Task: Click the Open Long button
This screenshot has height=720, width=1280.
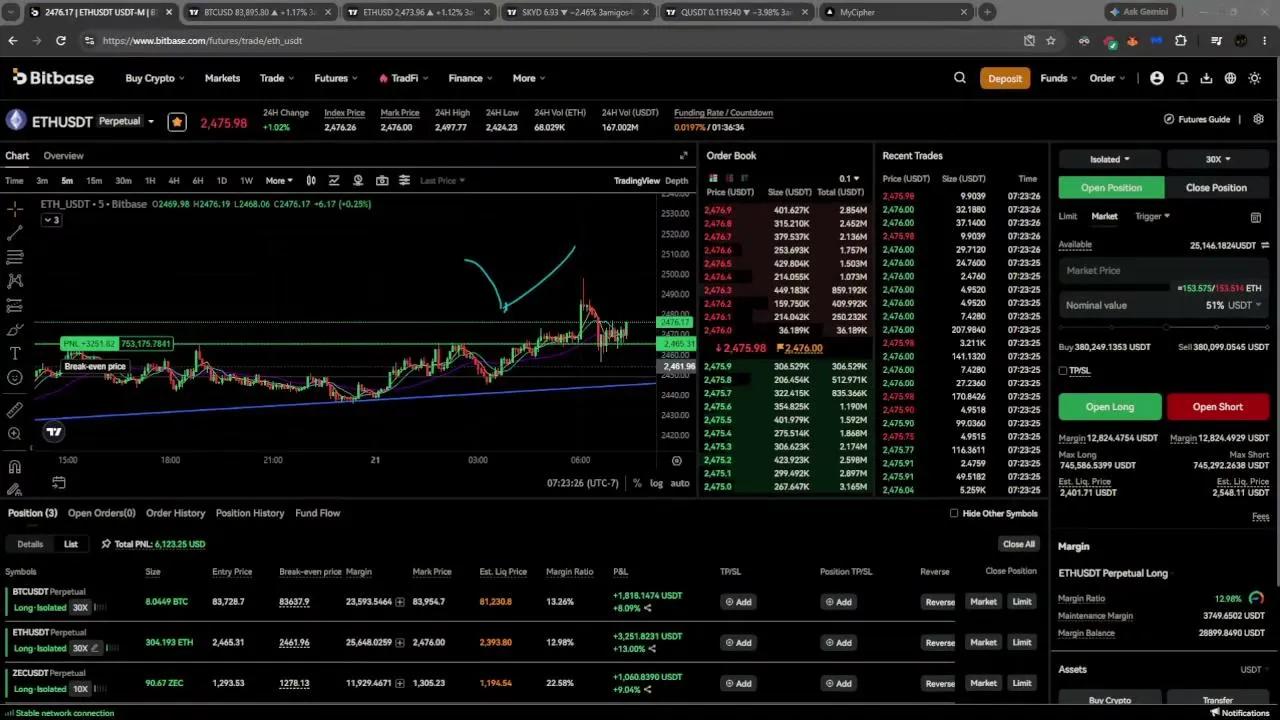Action: [x=1110, y=407]
